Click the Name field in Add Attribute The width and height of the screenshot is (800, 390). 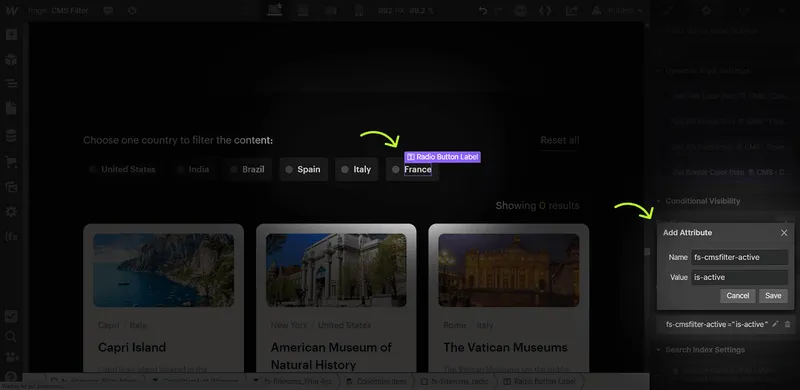[739, 257]
